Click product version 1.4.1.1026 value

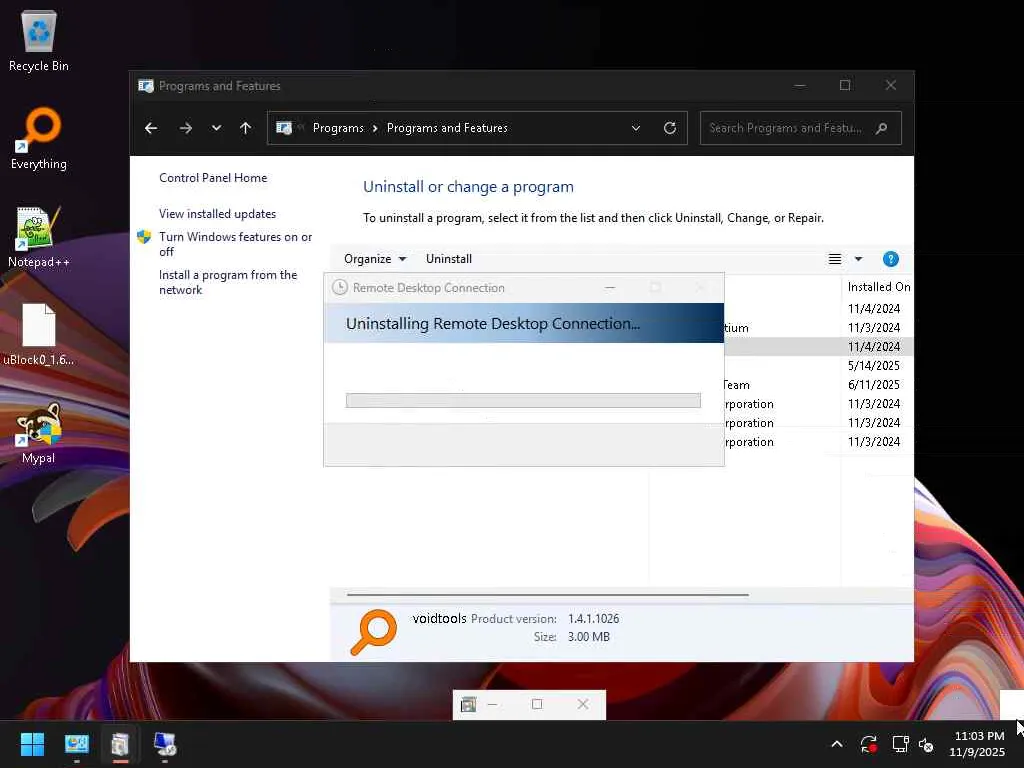pos(593,618)
